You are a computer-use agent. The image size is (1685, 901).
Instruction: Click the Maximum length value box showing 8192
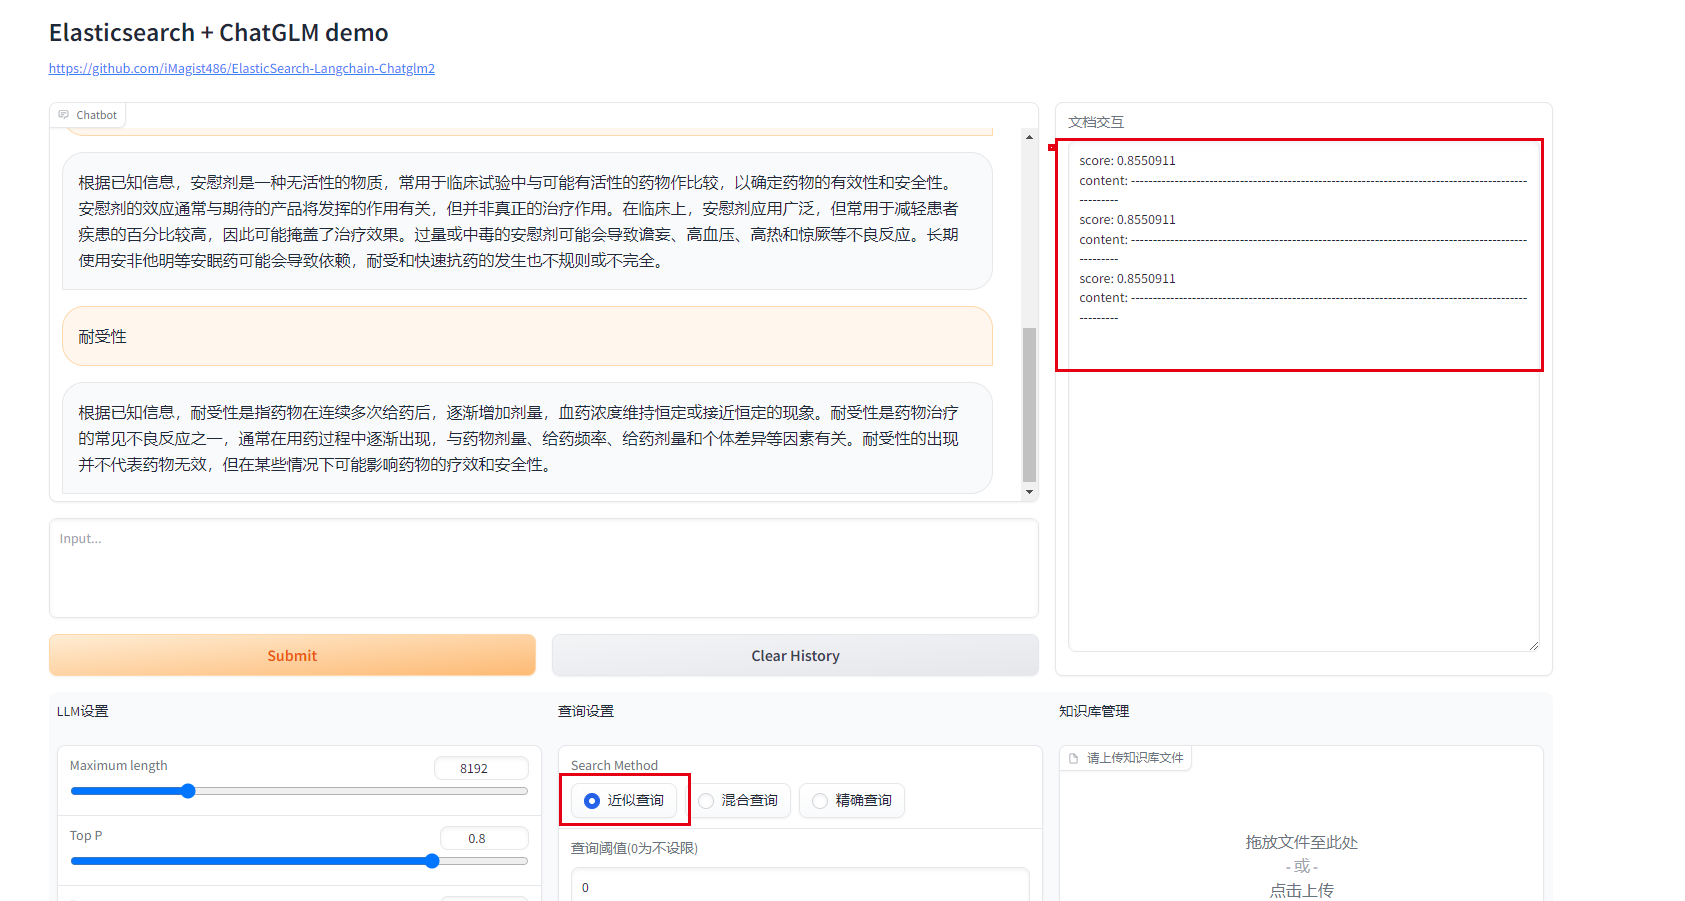481,768
